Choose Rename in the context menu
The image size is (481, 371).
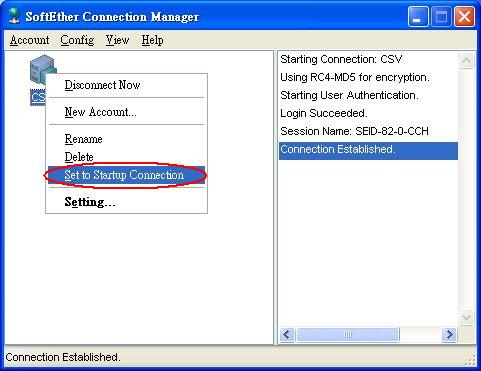click(126, 139)
